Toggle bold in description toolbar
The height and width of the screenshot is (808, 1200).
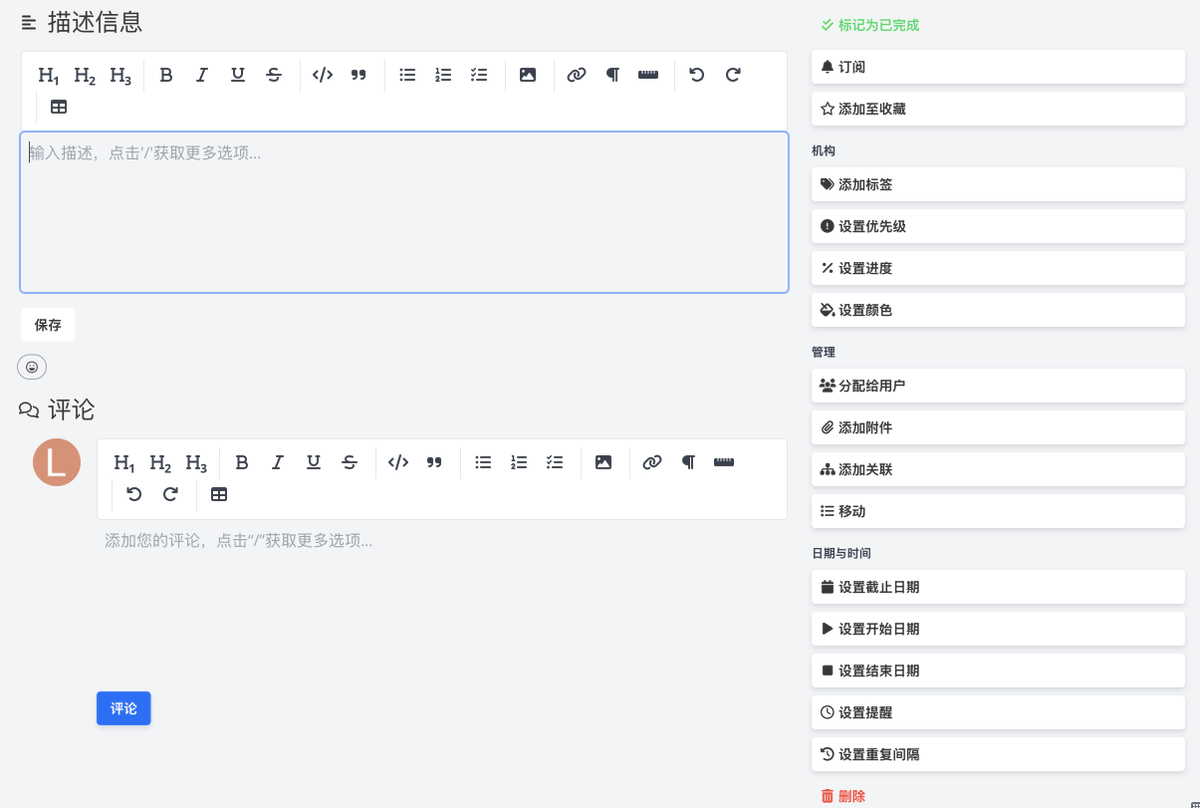pos(166,75)
